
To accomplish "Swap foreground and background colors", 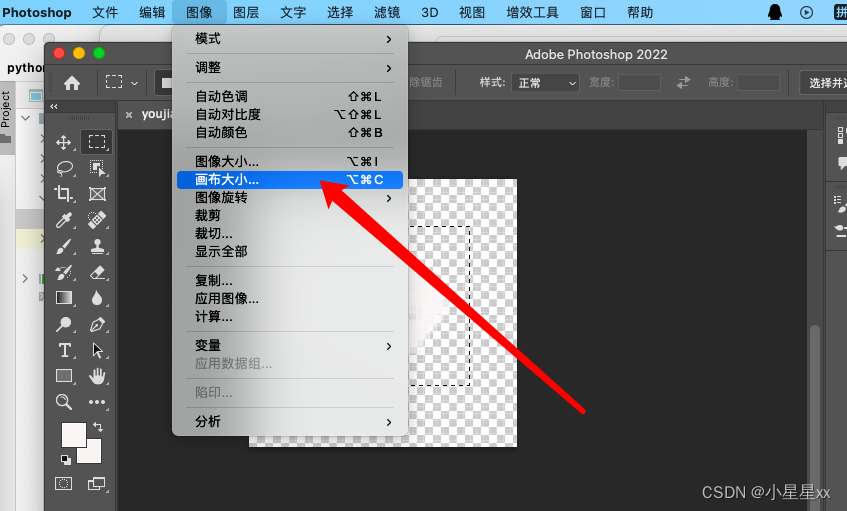I will (98, 427).
